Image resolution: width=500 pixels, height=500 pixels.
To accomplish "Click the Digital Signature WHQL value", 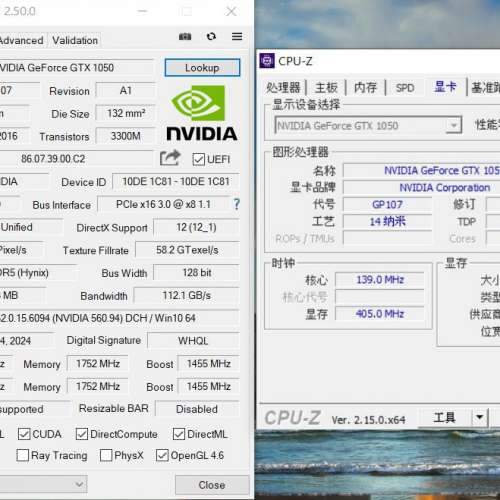I will 193,341.
